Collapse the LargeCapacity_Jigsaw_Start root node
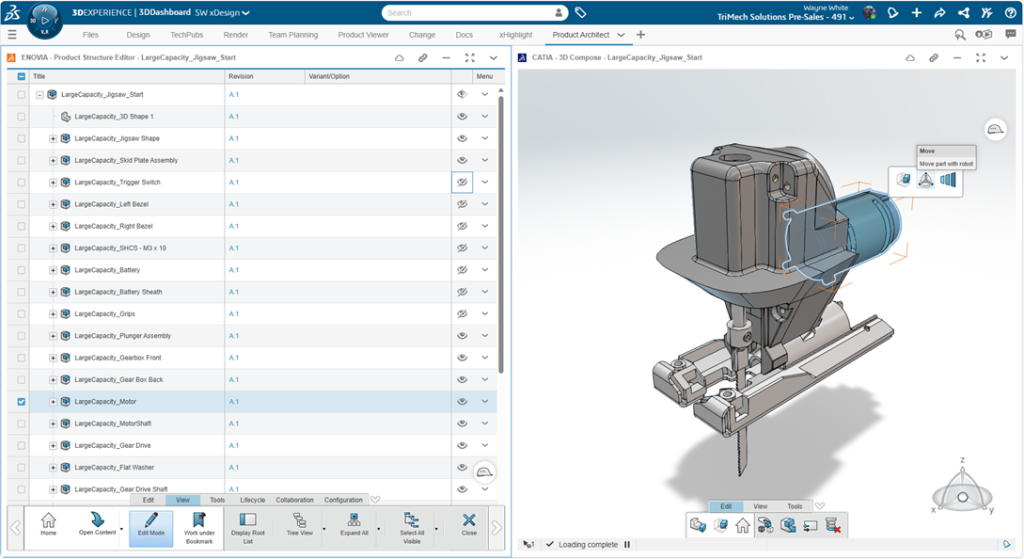Image resolution: width=1024 pixels, height=559 pixels. [x=40, y=95]
